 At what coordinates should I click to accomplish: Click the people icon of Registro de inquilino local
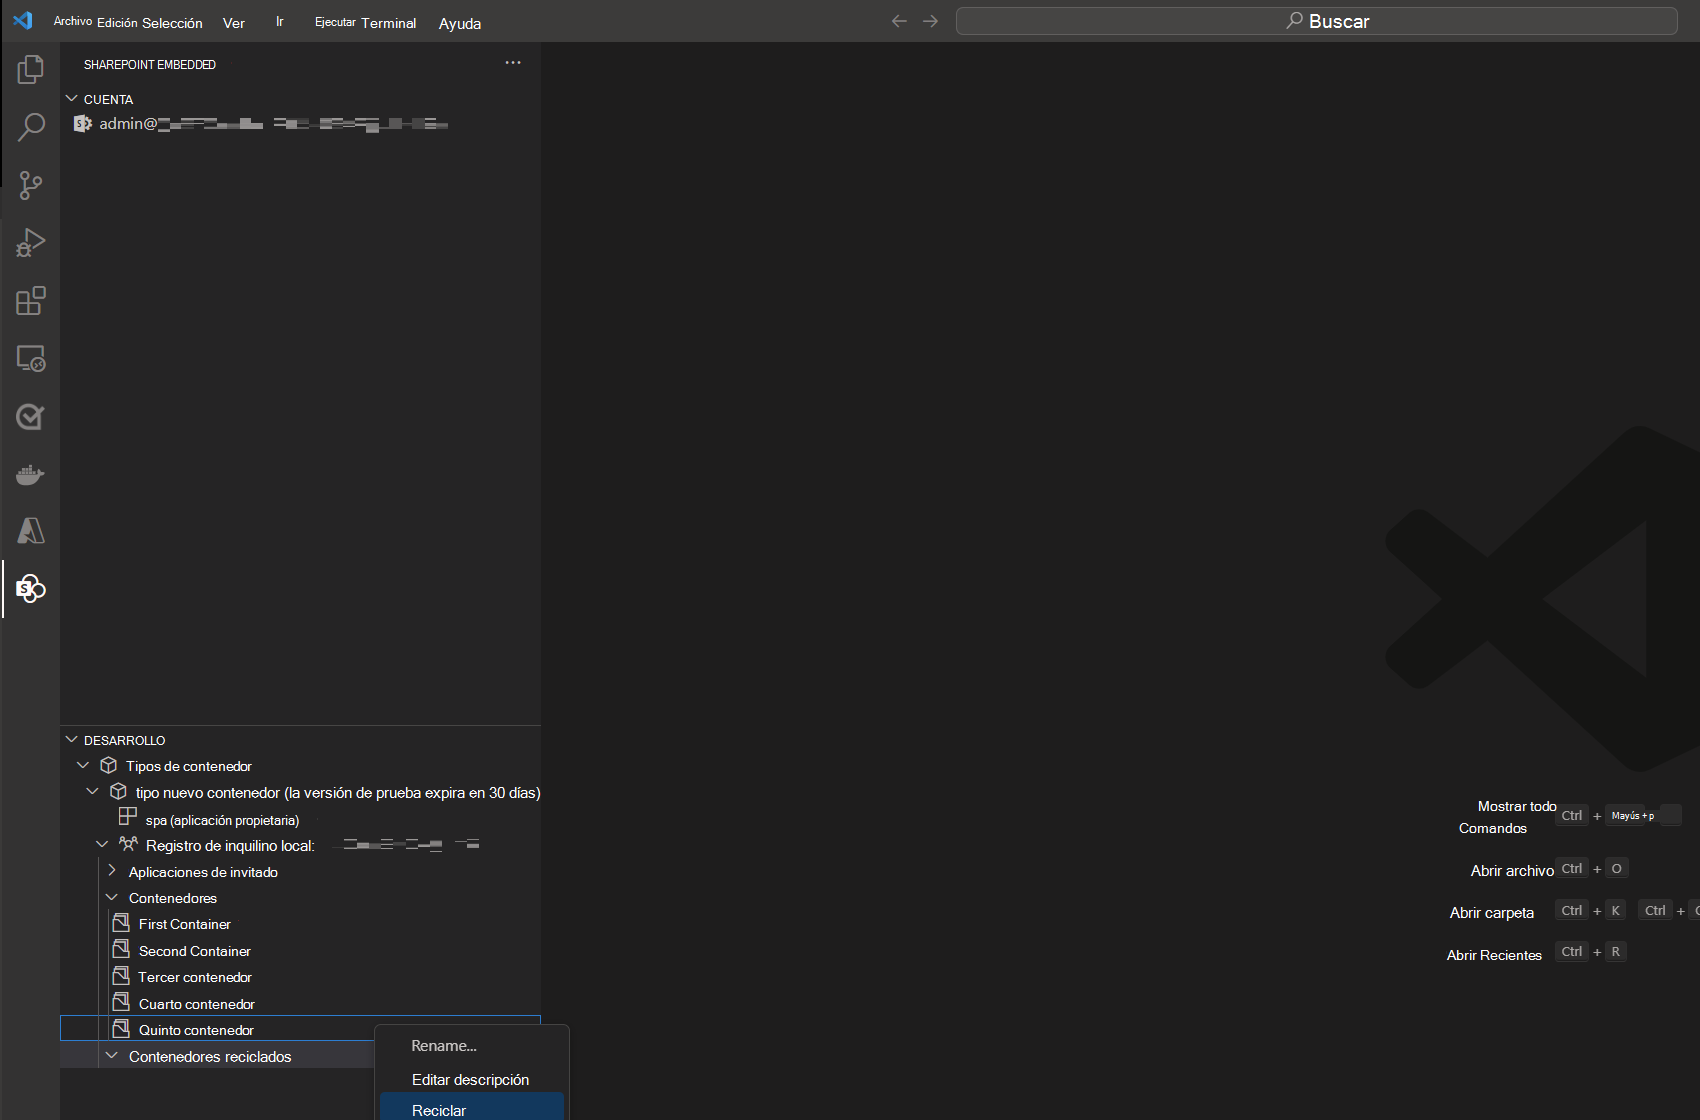click(x=128, y=844)
